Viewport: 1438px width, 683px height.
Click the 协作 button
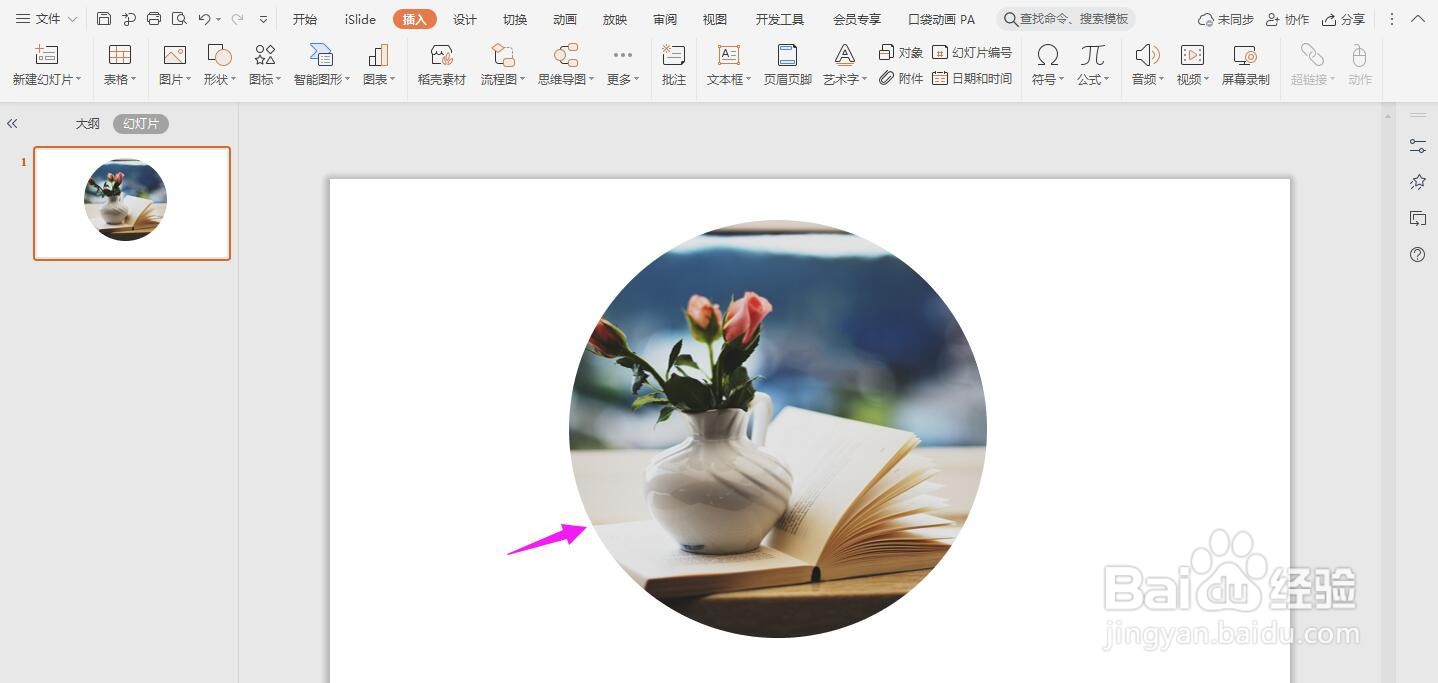(1287, 19)
